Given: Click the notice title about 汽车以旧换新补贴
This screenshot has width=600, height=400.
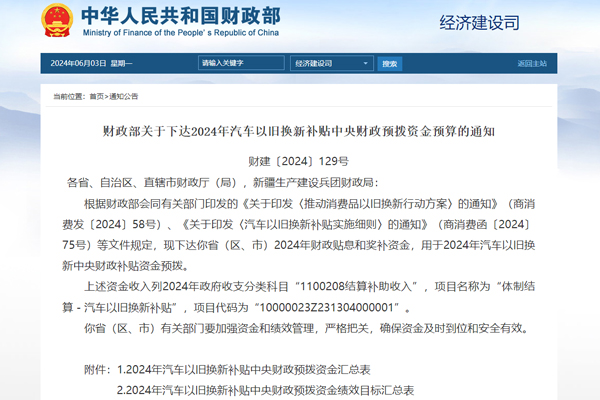Looking at the screenshot, I should point(299,130).
